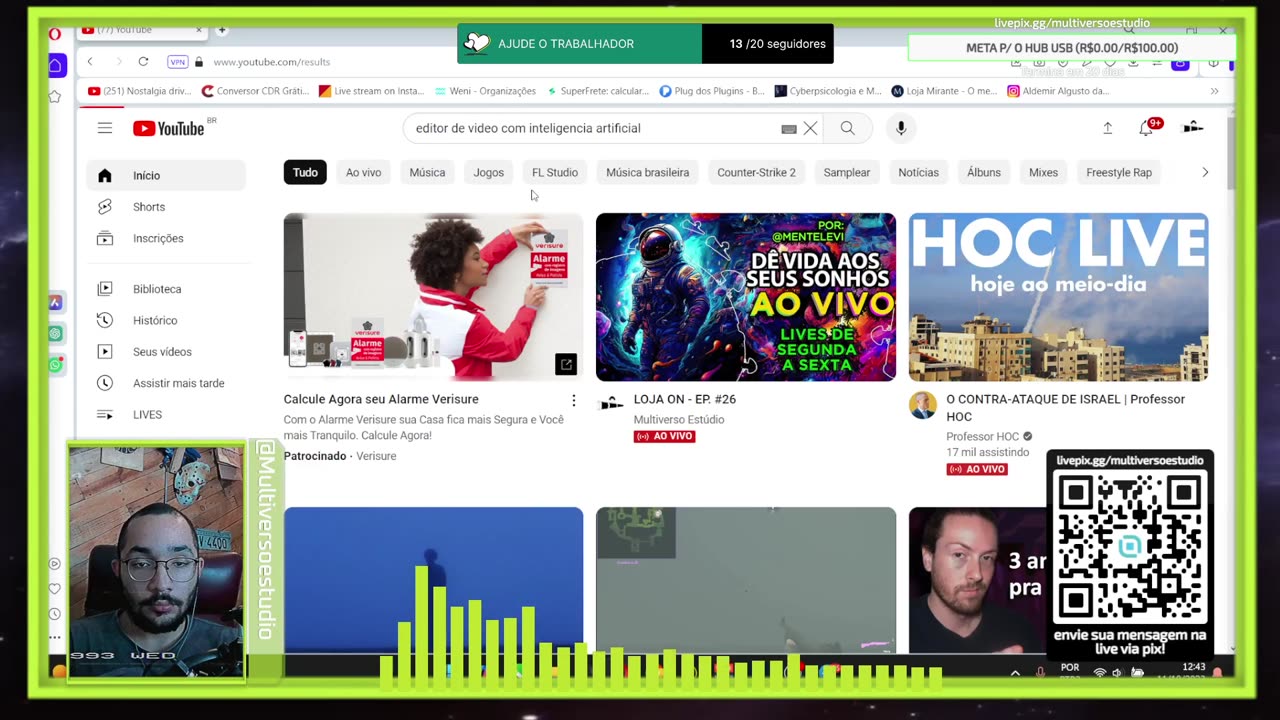
Task: Click the magnifier search button
Action: click(847, 128)
